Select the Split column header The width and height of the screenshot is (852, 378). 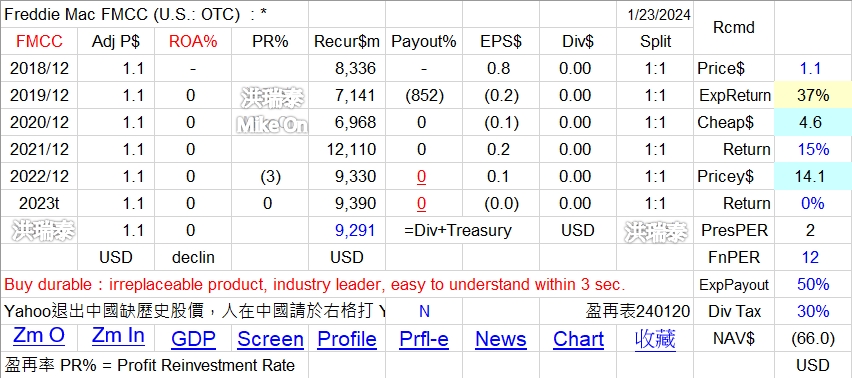(x=655, y=41)
